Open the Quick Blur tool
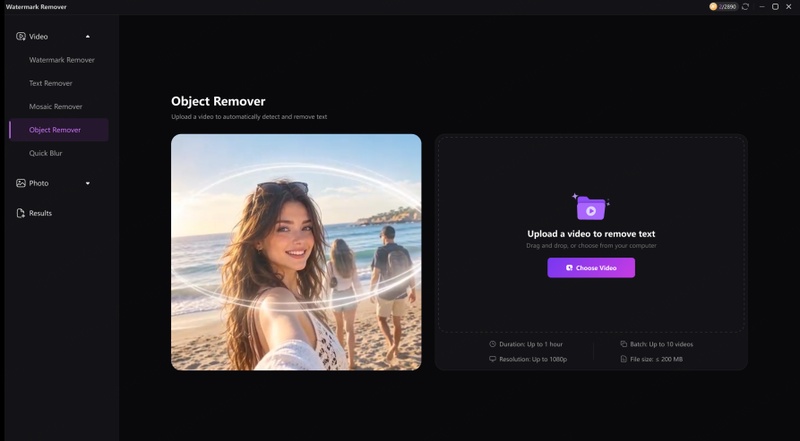The width and height of the screenshot is (800, 441). (45, 153)
